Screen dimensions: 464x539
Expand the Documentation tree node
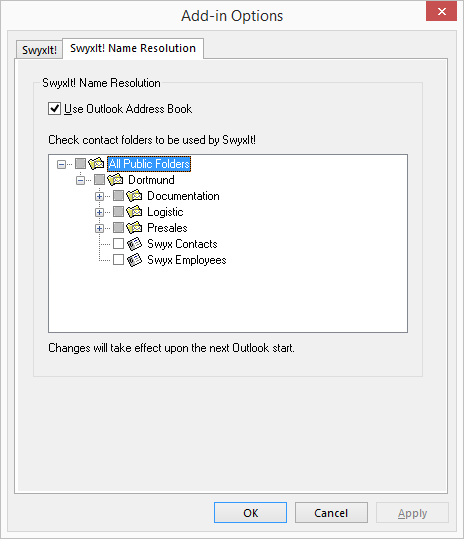coord(99,196)
